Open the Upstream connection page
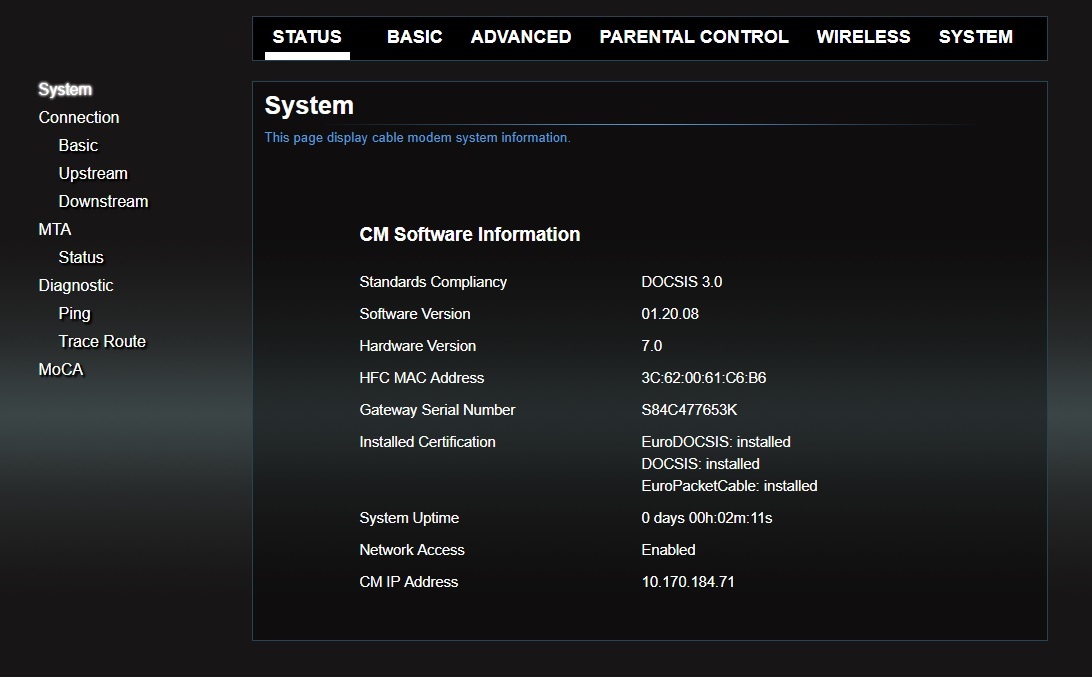 tap(93, 173)
